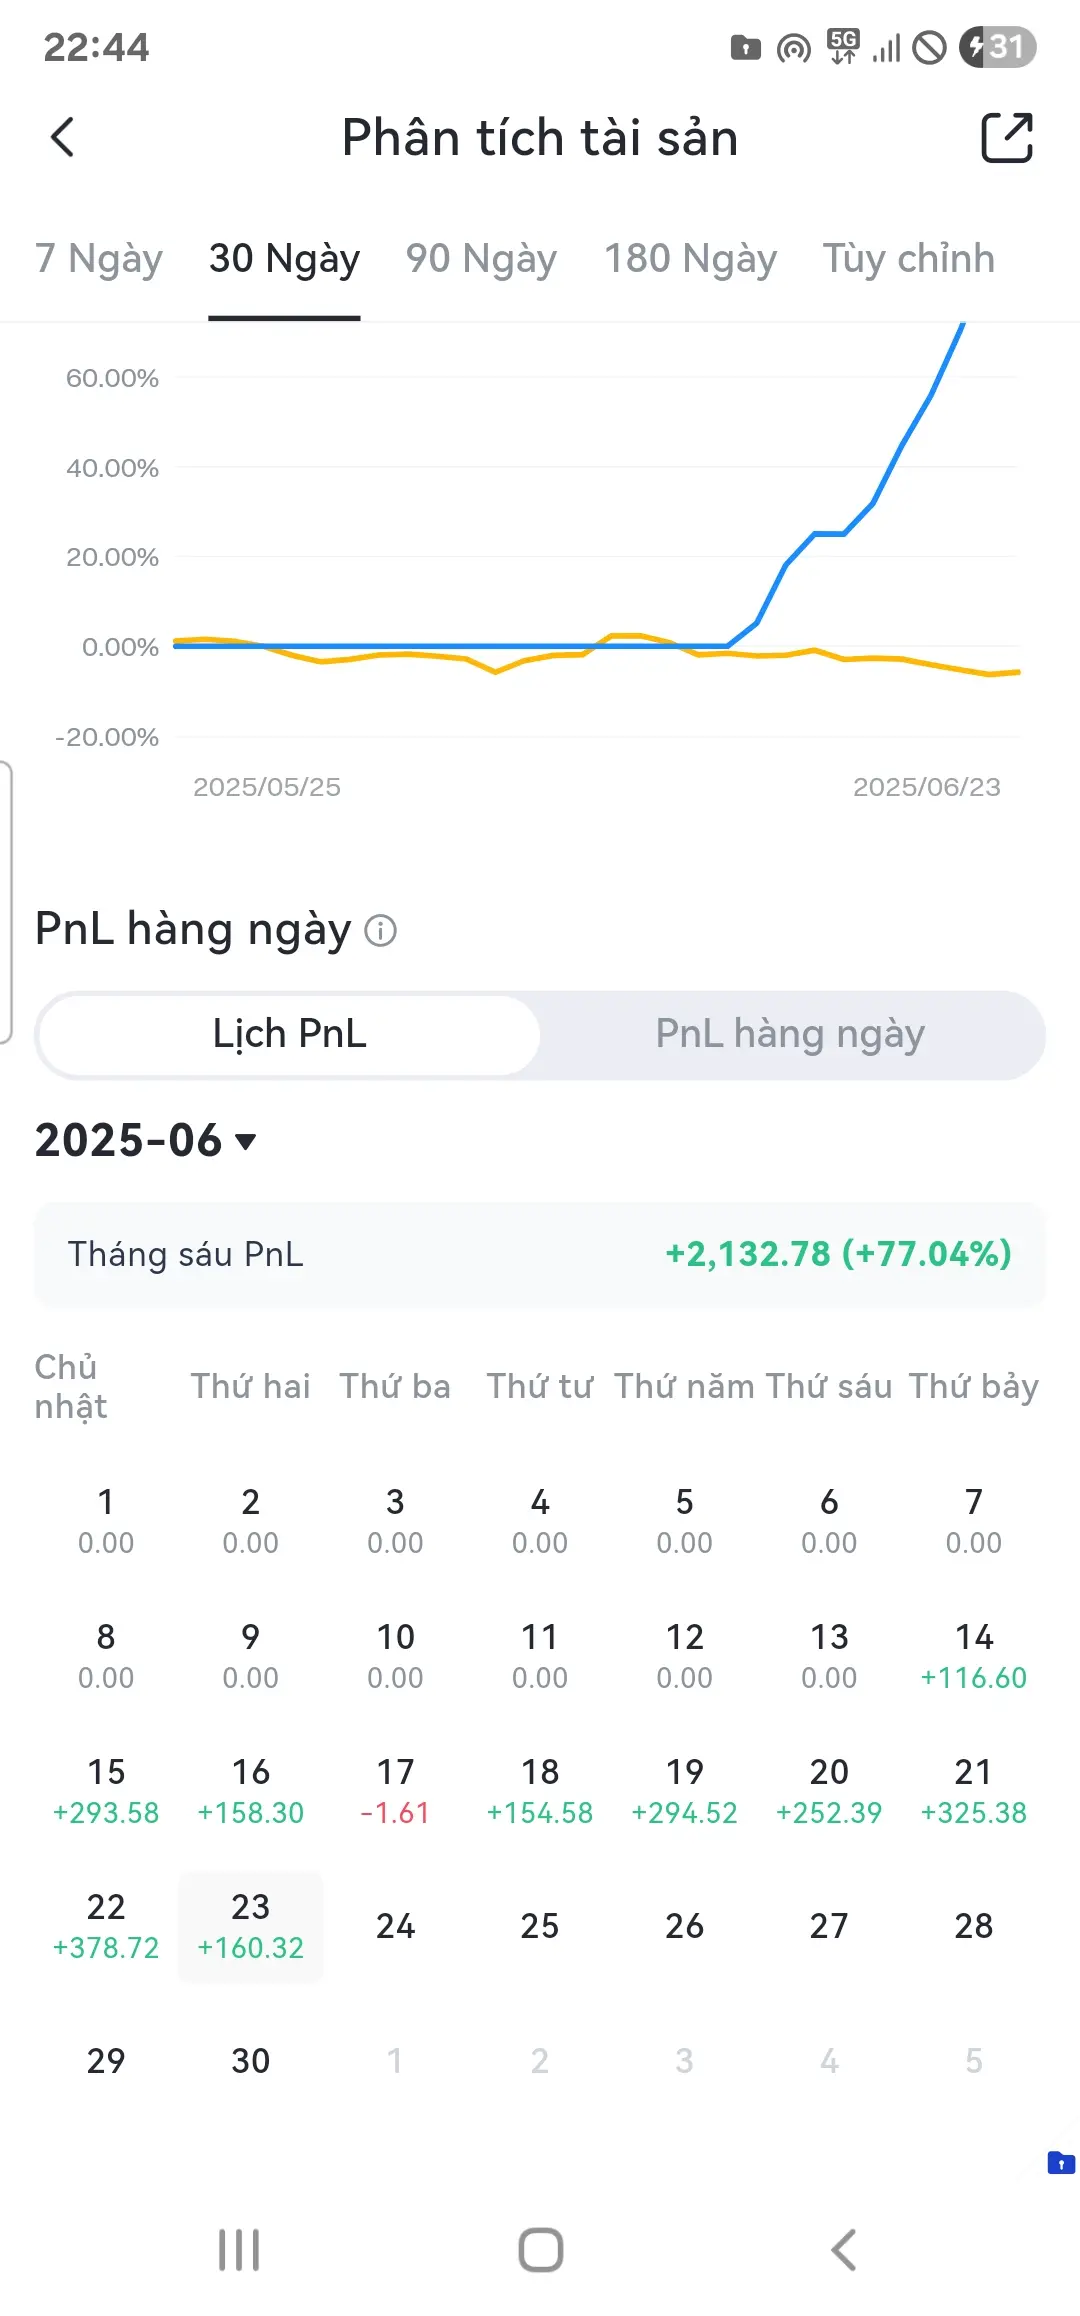1080x2316 pixels.
Task: Select day 17 with -1.61 loss
Action: coord(395,1791)
